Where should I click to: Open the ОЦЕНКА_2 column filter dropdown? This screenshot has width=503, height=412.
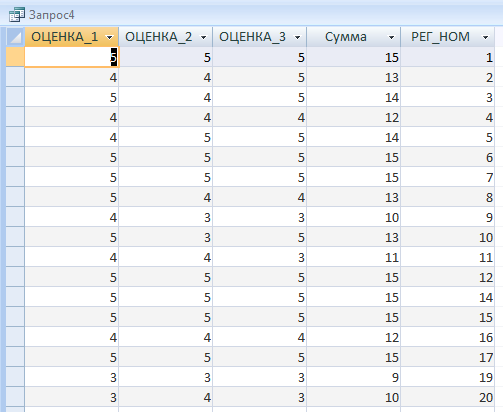click(203, 37)
